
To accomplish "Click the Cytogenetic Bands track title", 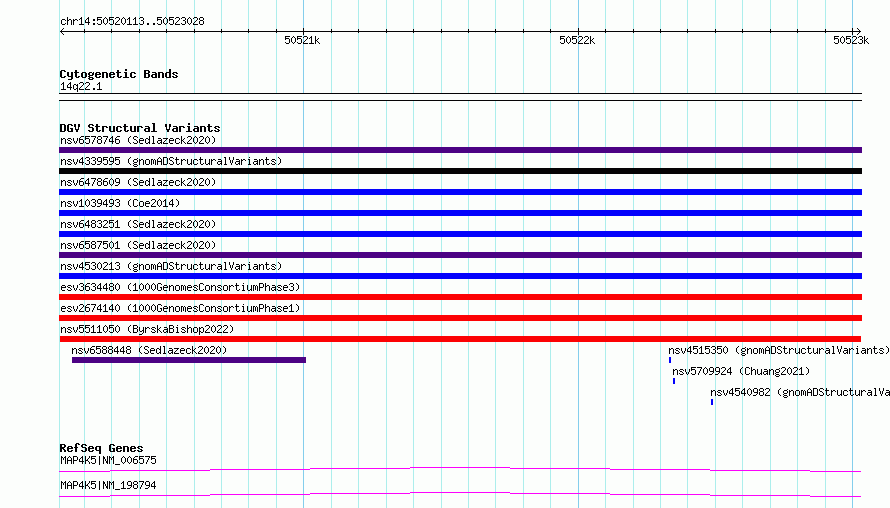I will (119, 74).
